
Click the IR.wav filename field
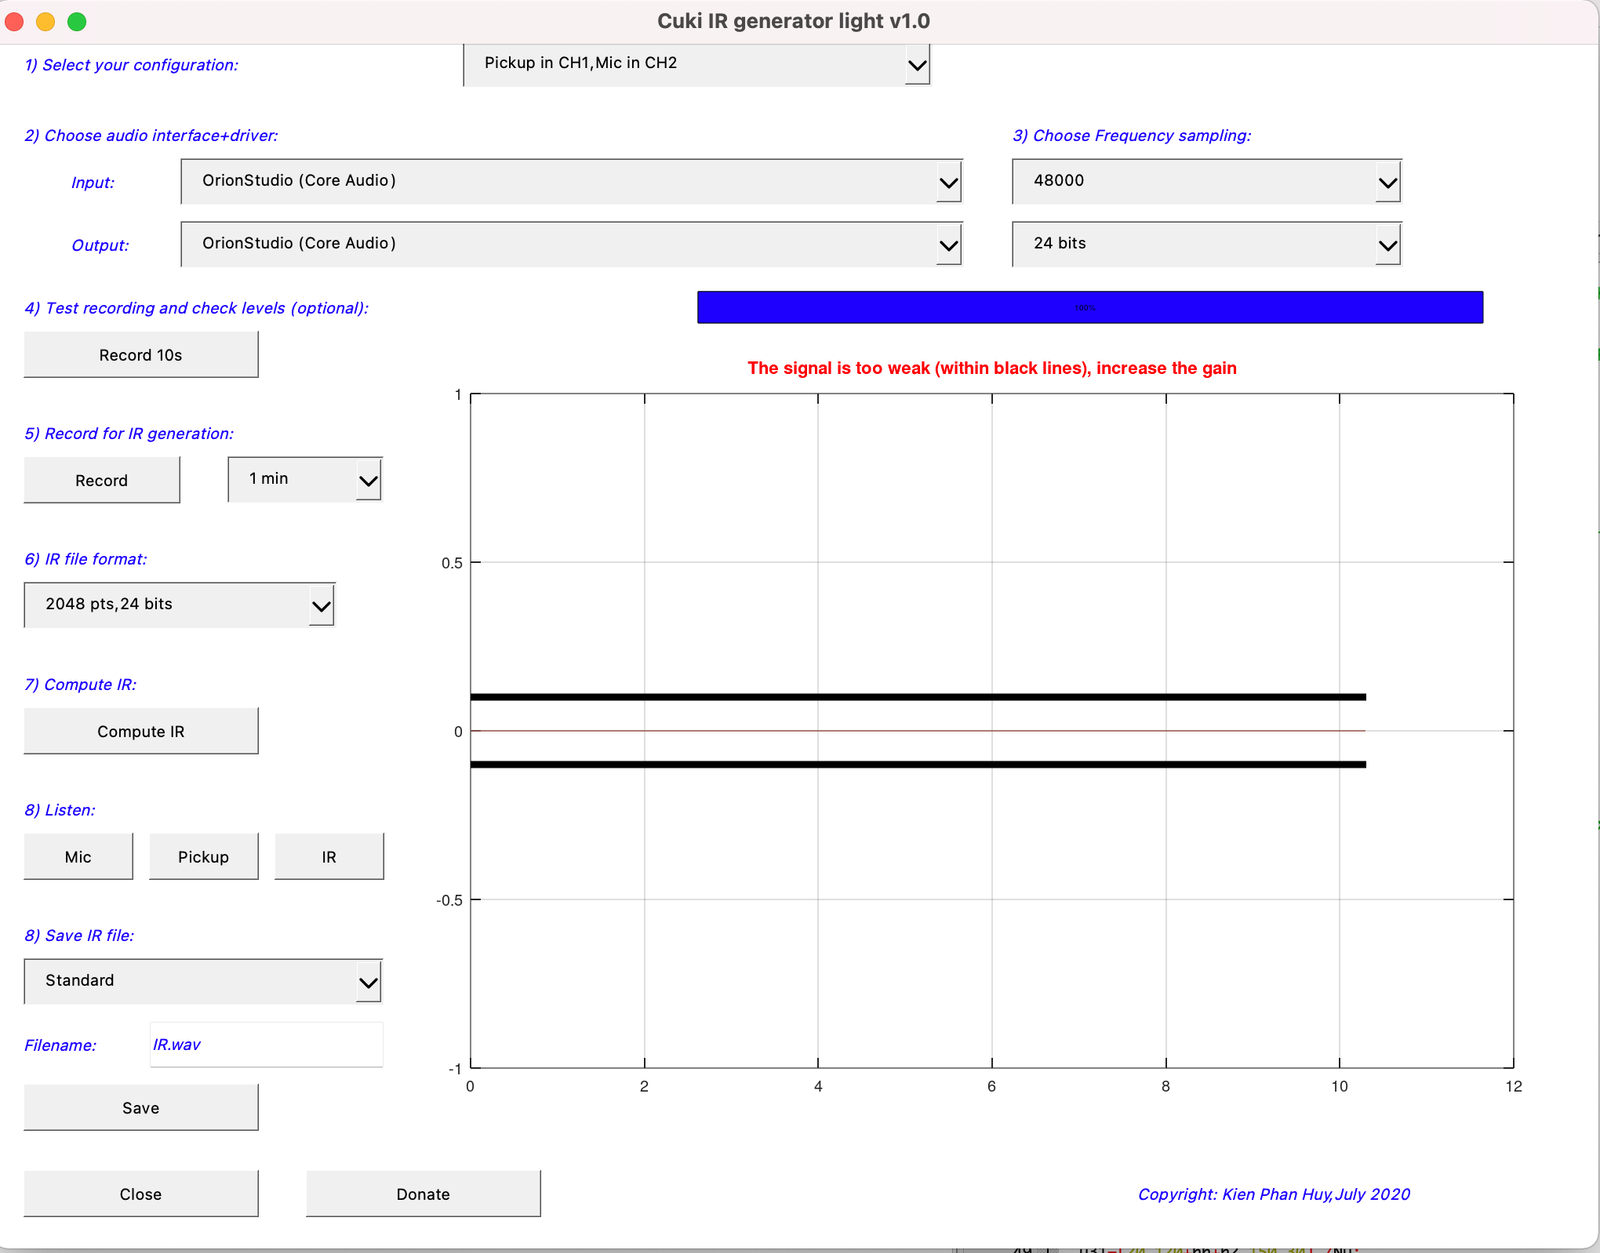(x=266, y=1045)
